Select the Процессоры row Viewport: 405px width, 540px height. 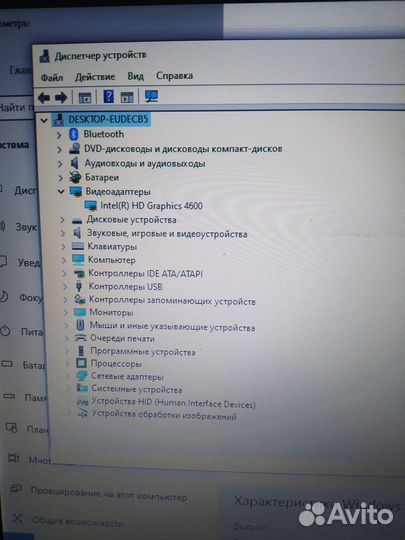click(116, 364)
